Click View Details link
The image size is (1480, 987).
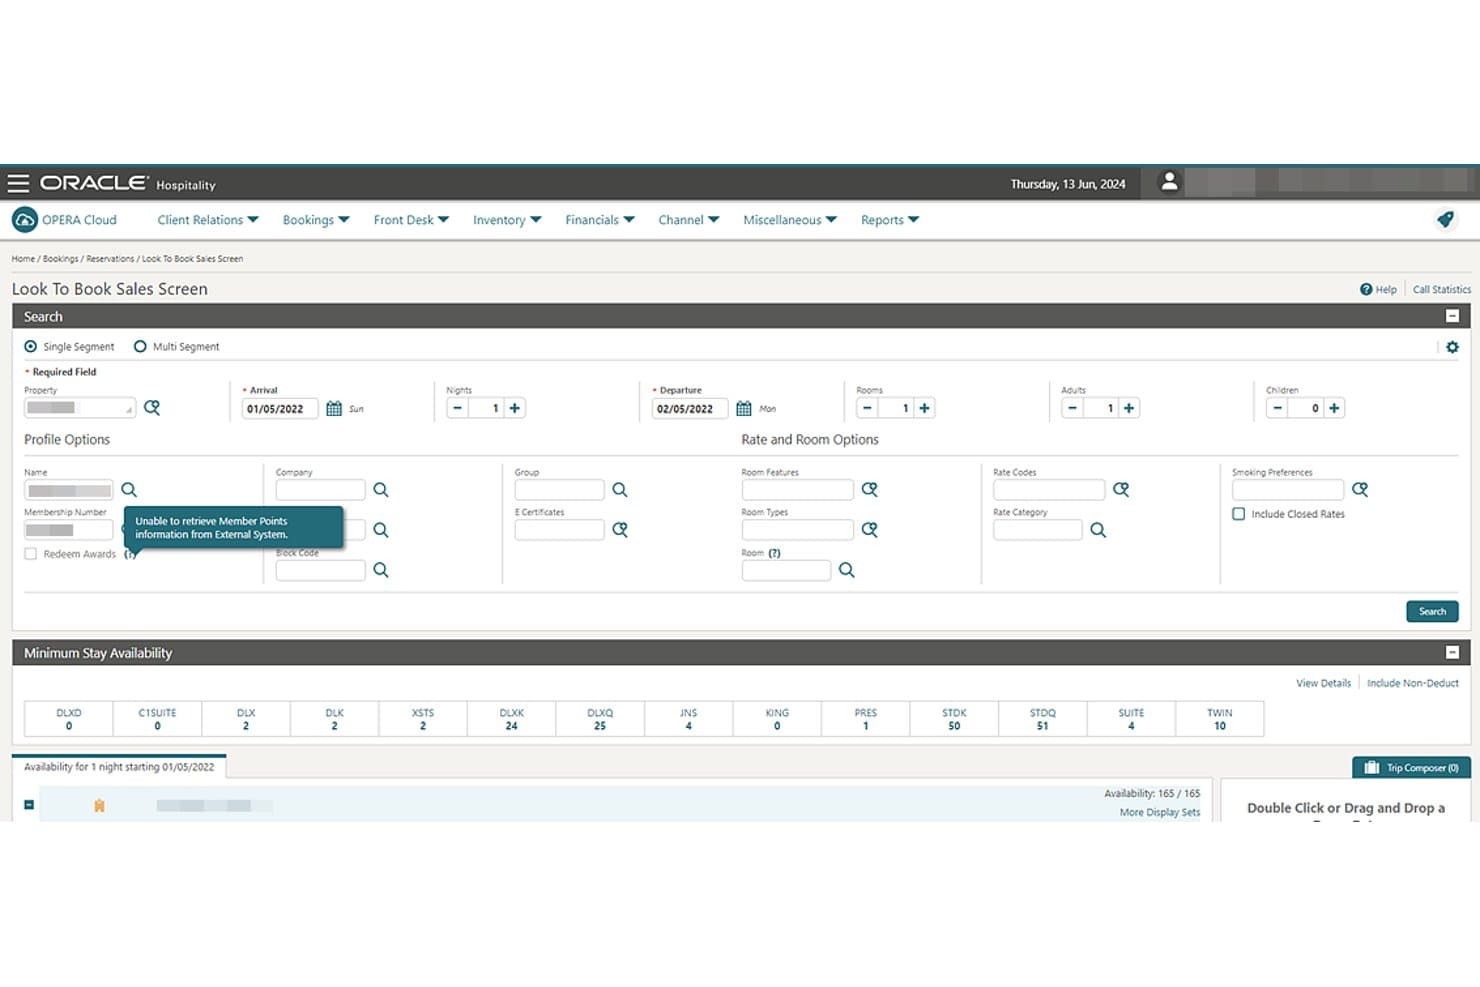tap(1323, 683)
